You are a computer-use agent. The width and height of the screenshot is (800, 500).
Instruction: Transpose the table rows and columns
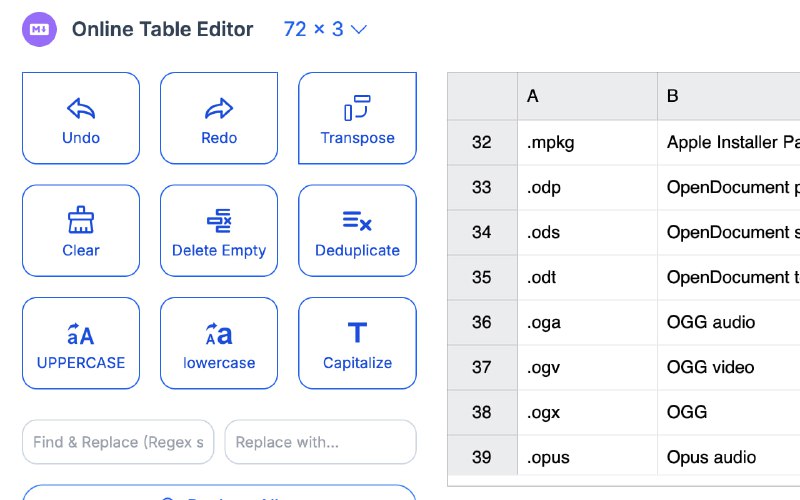[x=357, y=108]
